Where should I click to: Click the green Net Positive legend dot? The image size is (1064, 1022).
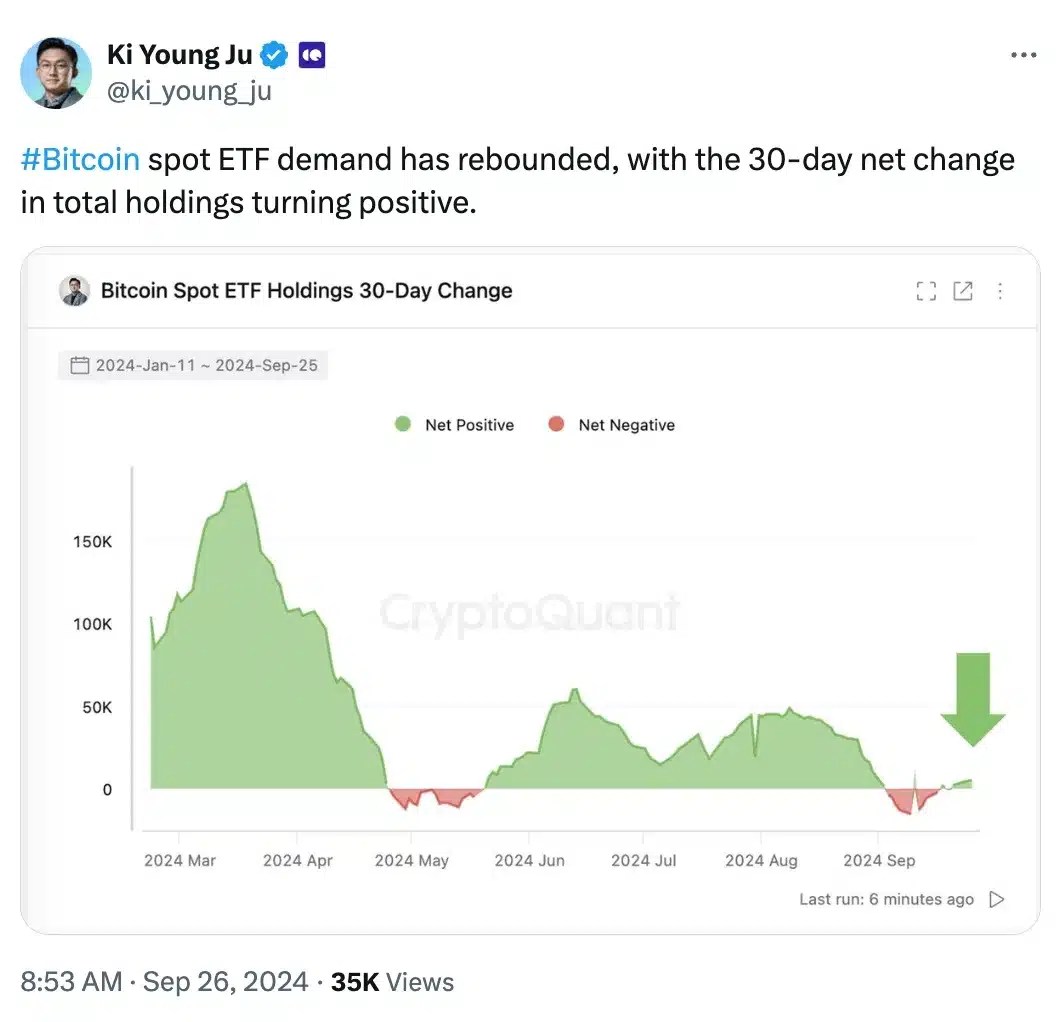[x=403, y=424]
